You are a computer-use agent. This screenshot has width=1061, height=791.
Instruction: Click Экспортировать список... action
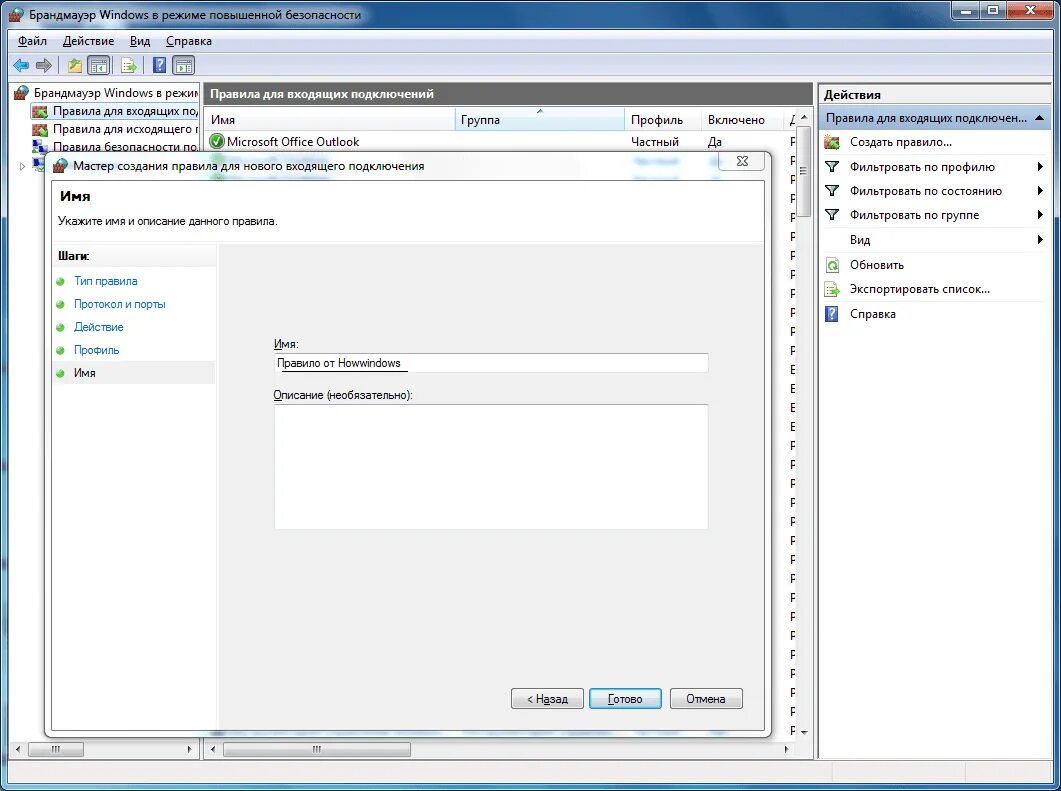pos(920,289)
